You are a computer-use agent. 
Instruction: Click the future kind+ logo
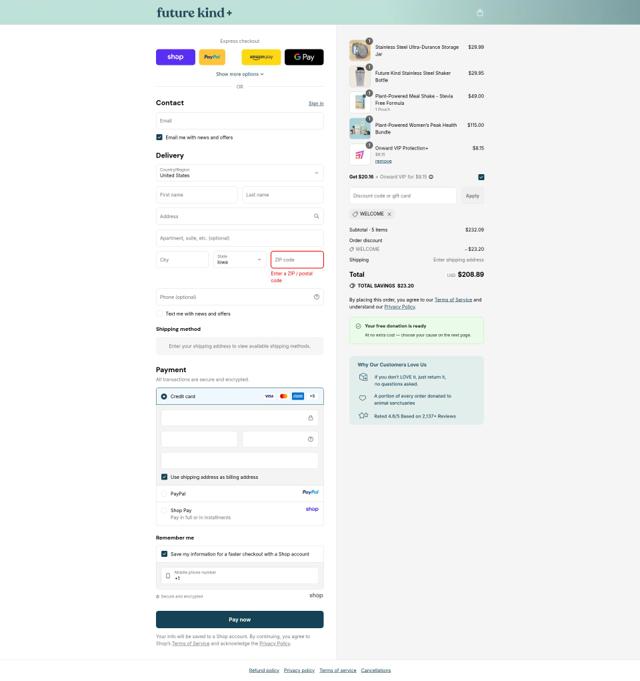tap(195, 13)
